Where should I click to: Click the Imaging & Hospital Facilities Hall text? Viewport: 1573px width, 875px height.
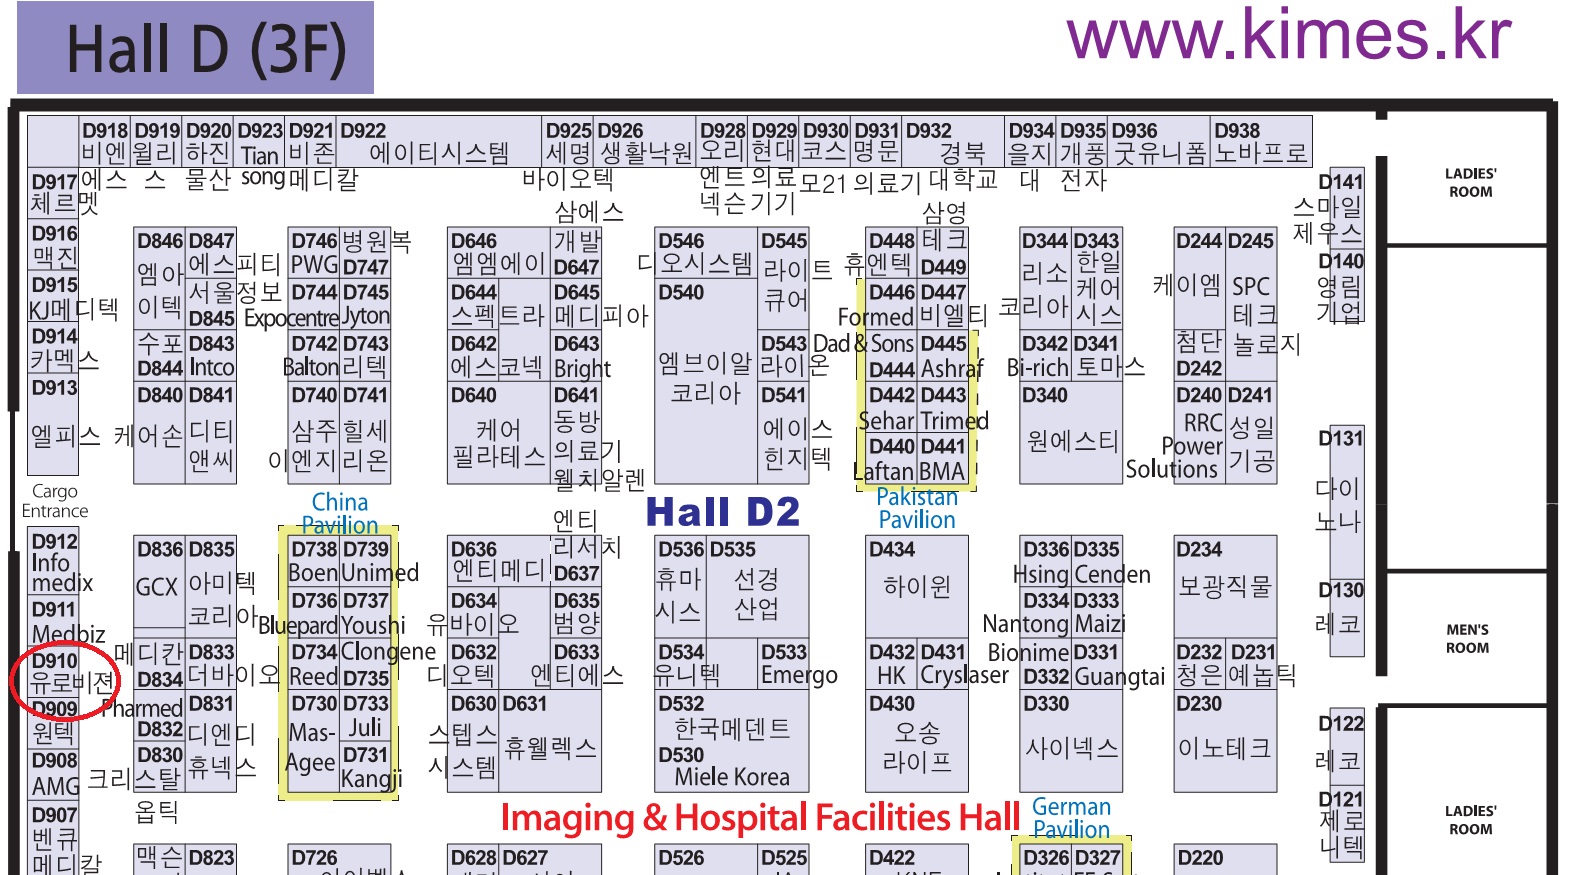pos(760,817)
